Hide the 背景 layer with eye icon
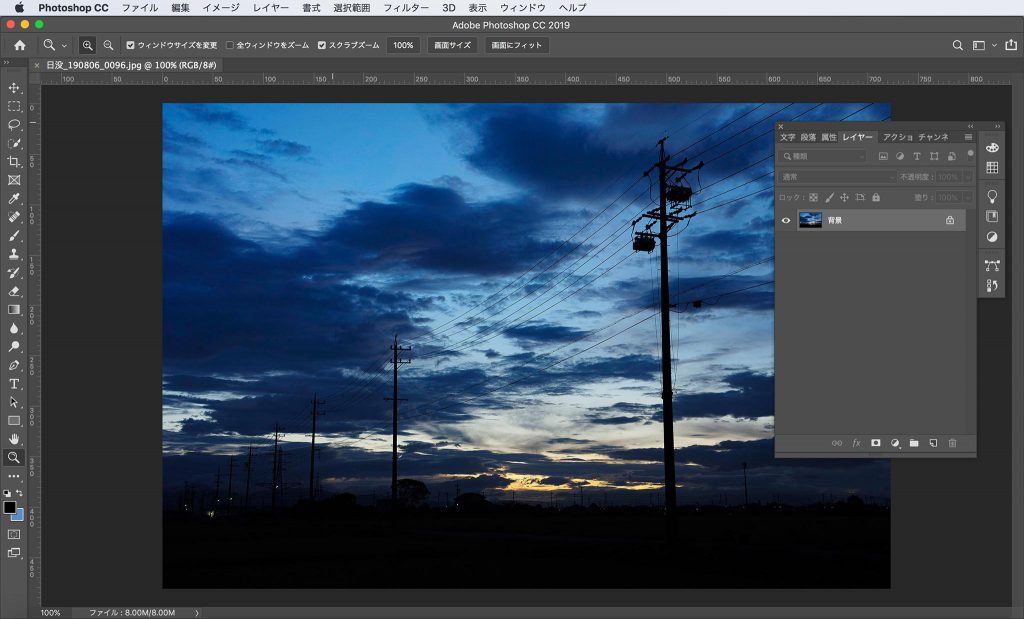 point(786,221)
